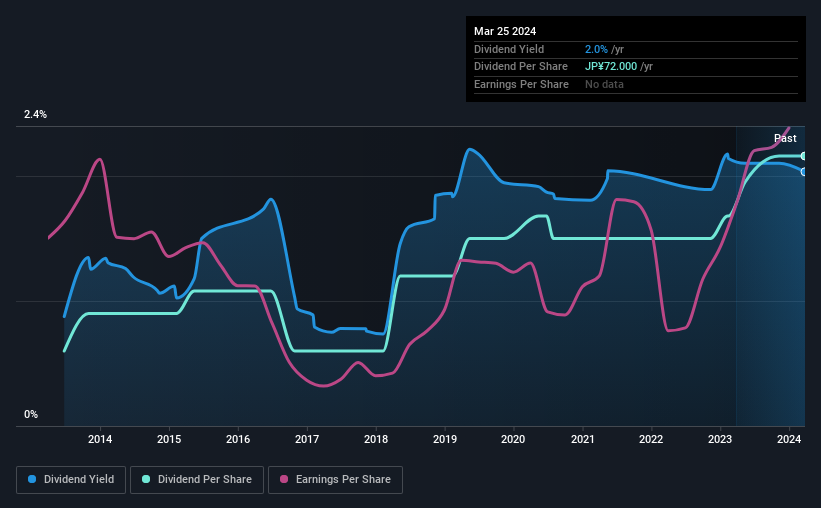Click the JP¥72.000 dividend value
The width and height of the screenshot is (821, 508).
(x=611, y=67)
